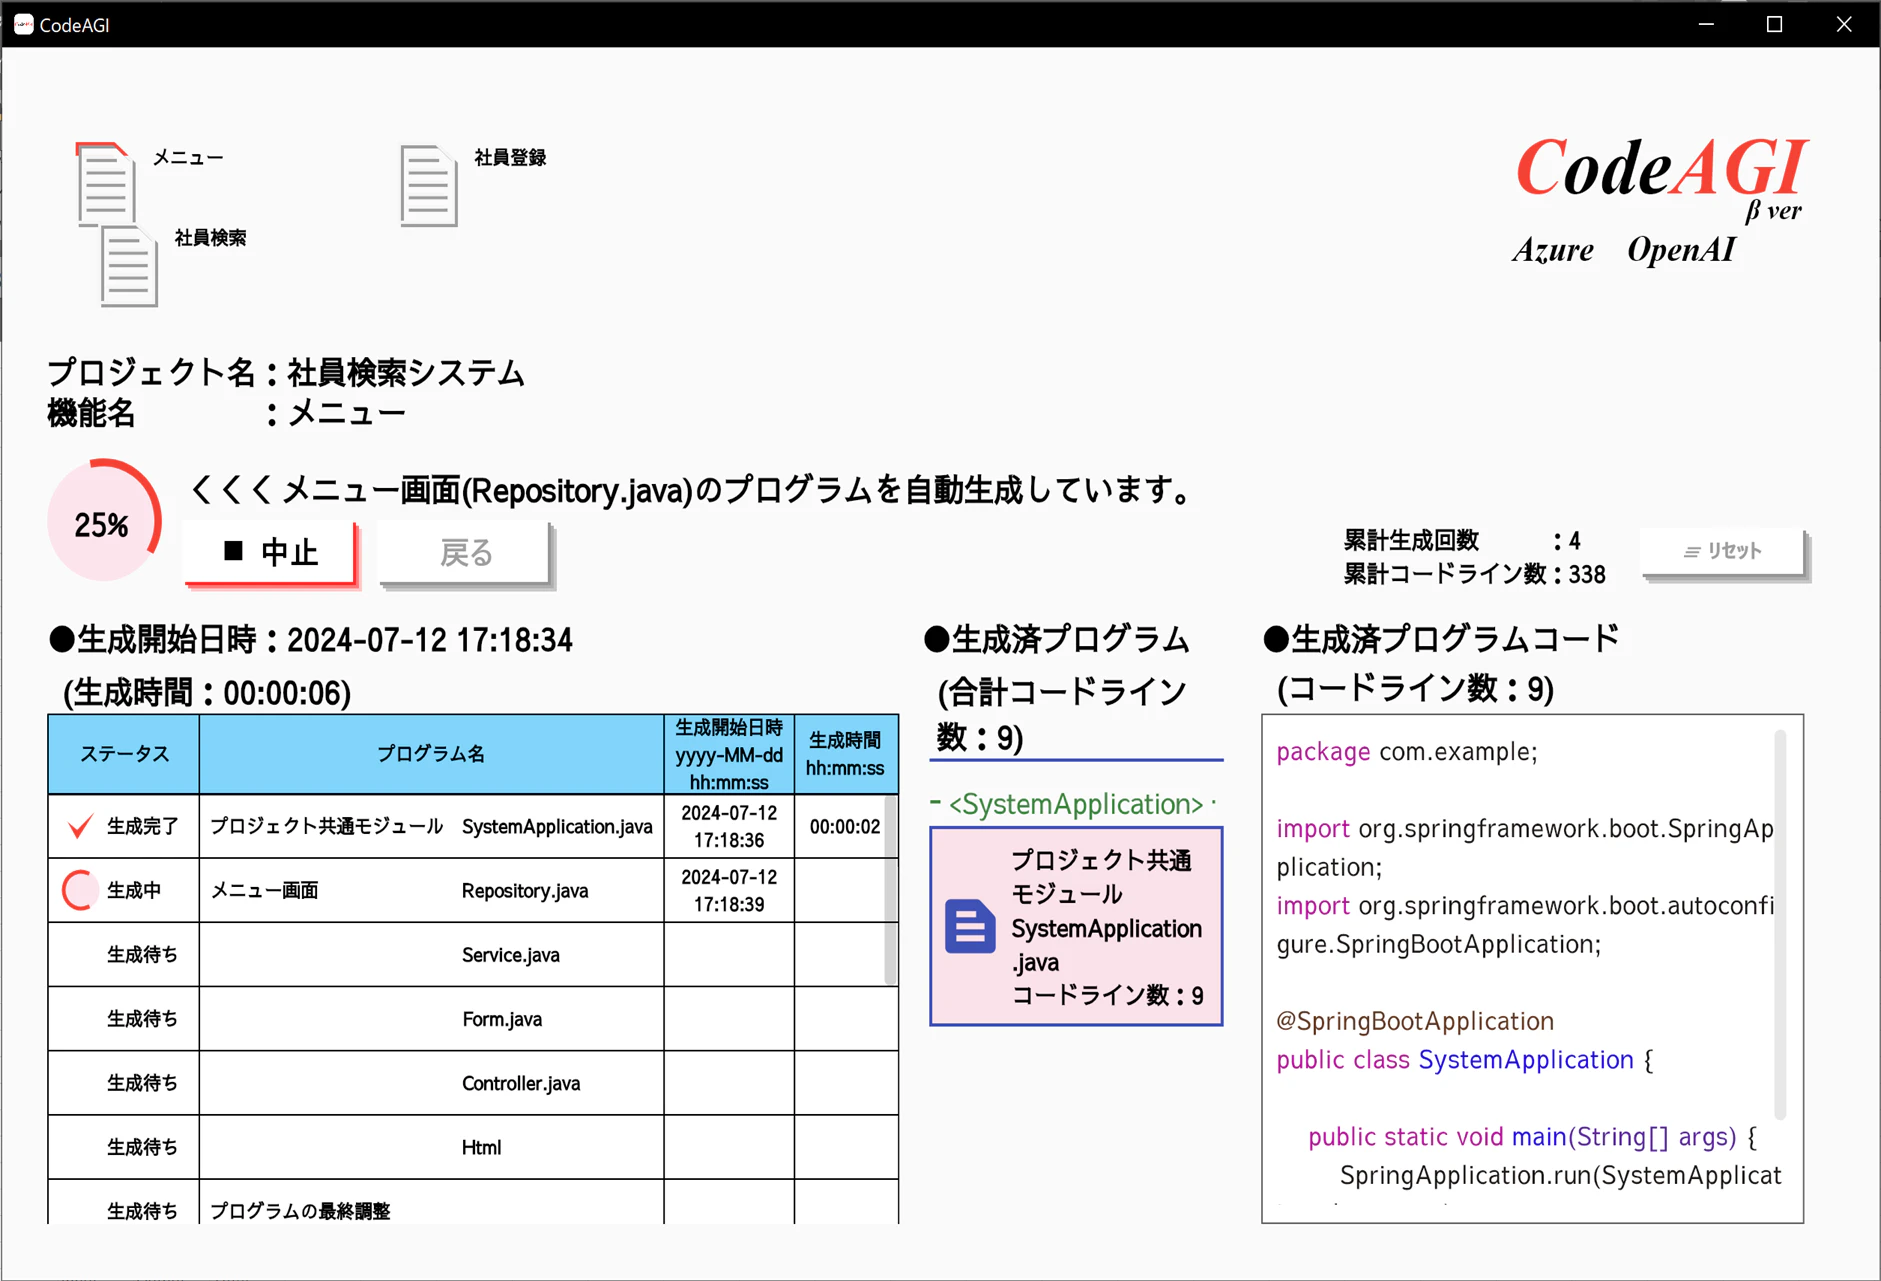Click the code panel's vertical scrollbar

(x=1780, y=925)
